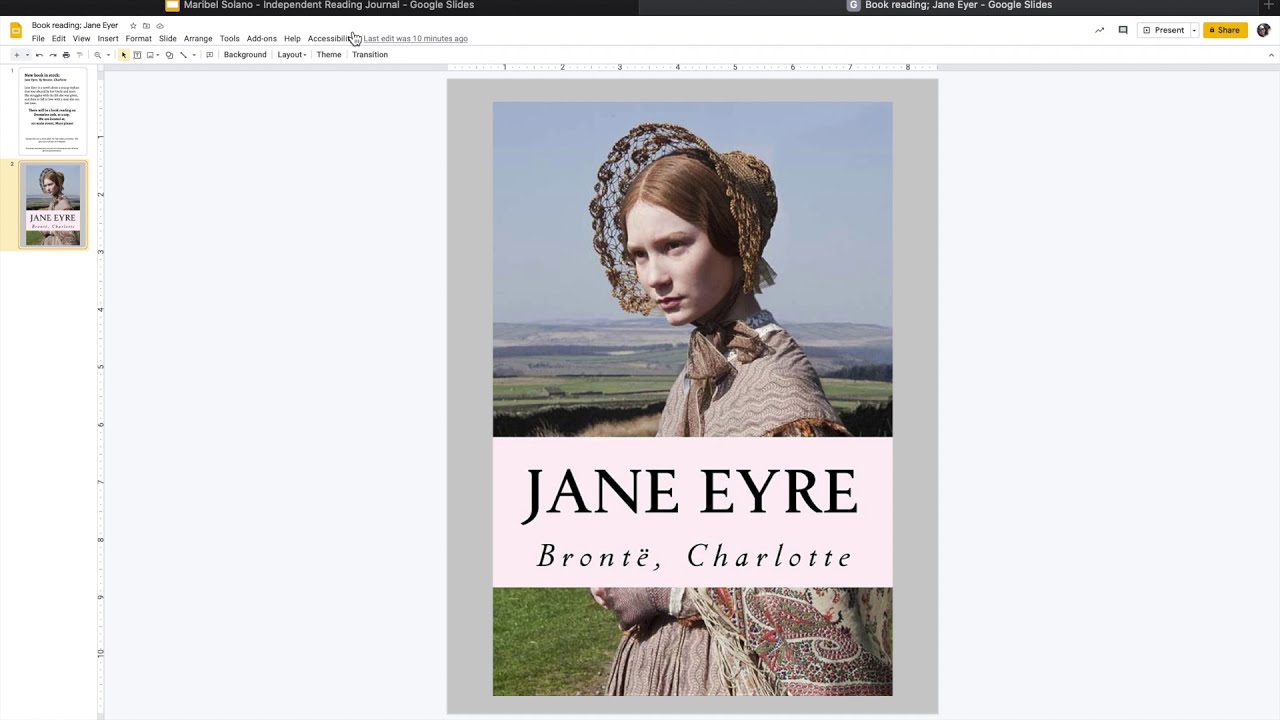This screenshot has width=1280, height=720.
Task: Open the Accessibility menu
Action: pyautogui.click(x=330, y=39)
